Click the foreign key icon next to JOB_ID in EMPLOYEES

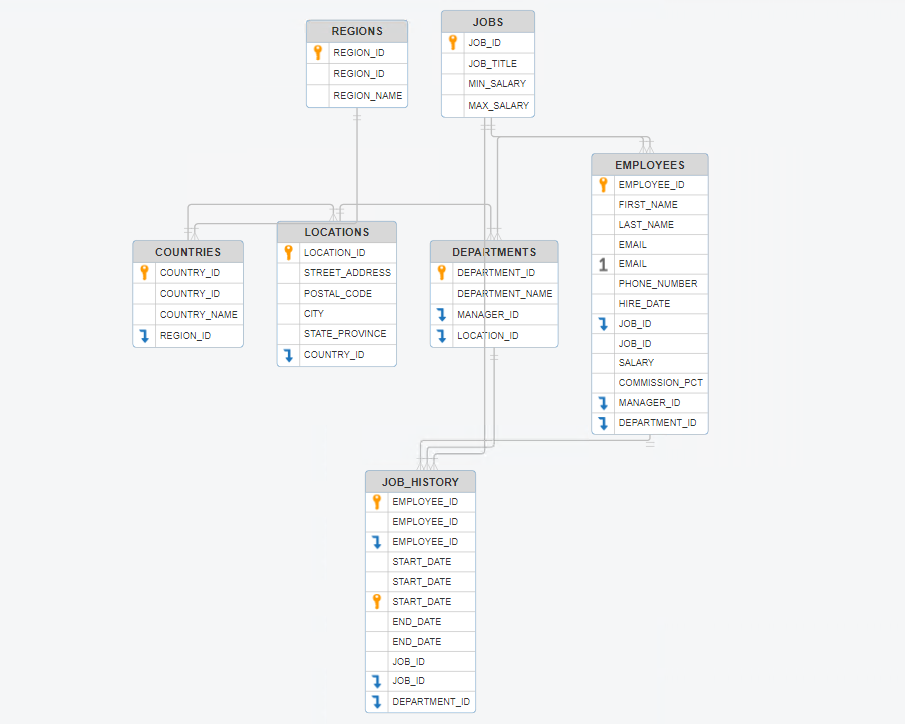601,323
